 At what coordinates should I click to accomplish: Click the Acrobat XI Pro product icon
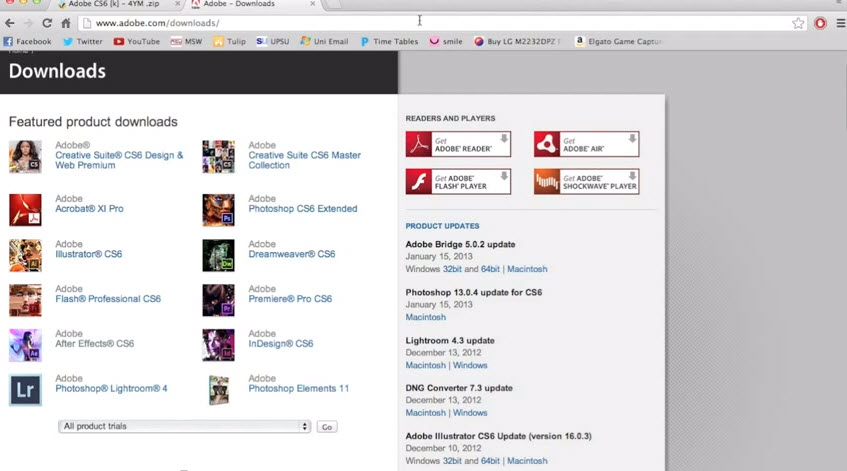(x=25, y=210)
